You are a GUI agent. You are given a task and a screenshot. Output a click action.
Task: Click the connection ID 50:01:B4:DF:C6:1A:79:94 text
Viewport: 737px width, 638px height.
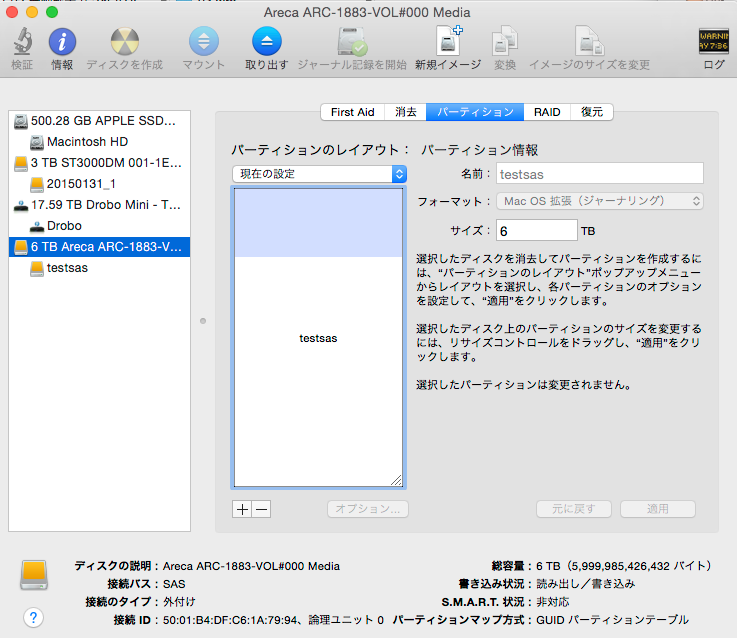[230, 620]
